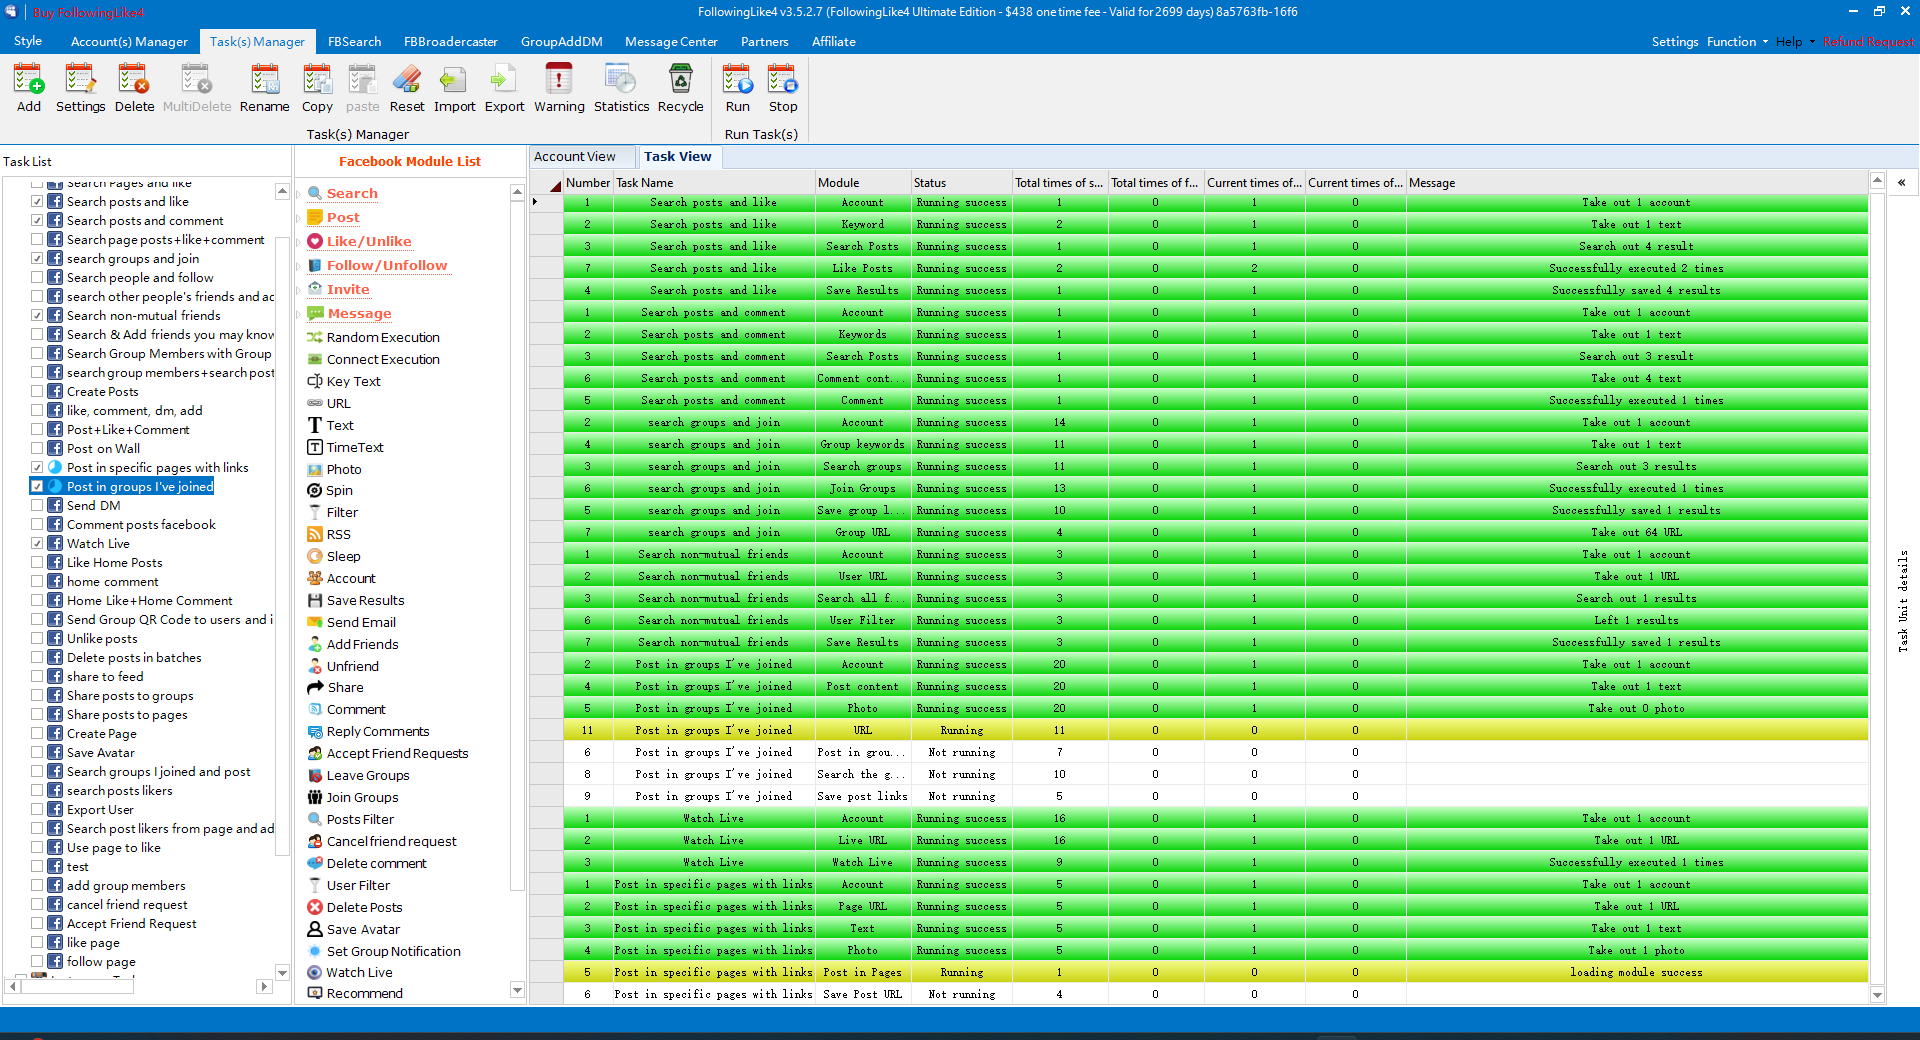The height and width of the screenshot is (1040, 1920).
Task: Open the FBSearch tab
Action: tap(354, 41)
